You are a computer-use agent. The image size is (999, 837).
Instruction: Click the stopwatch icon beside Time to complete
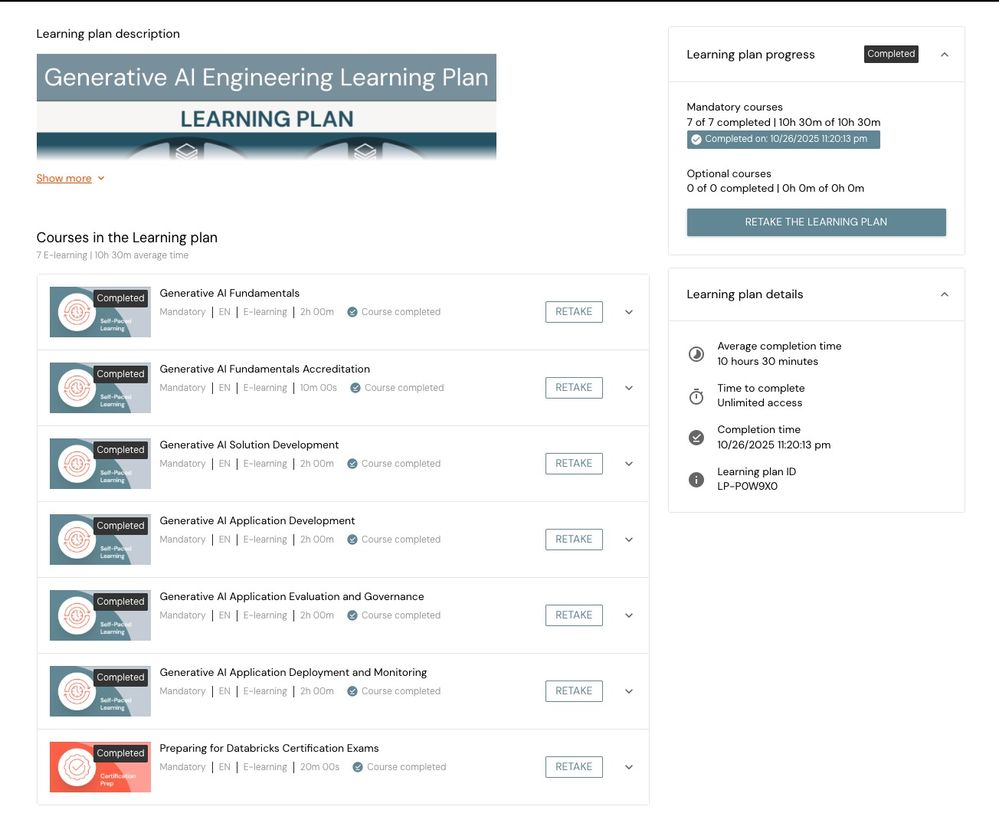click(x=696, y=396)
